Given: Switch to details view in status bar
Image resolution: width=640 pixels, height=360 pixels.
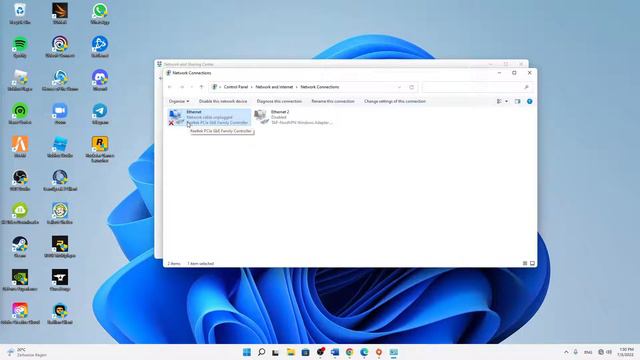Looking at the screenshot, I should click(x=525, y=264).
